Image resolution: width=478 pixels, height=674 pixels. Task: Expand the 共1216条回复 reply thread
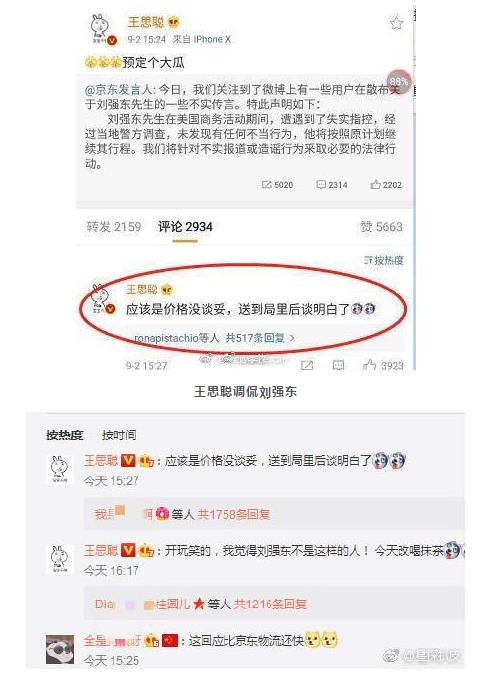(270, 604)
